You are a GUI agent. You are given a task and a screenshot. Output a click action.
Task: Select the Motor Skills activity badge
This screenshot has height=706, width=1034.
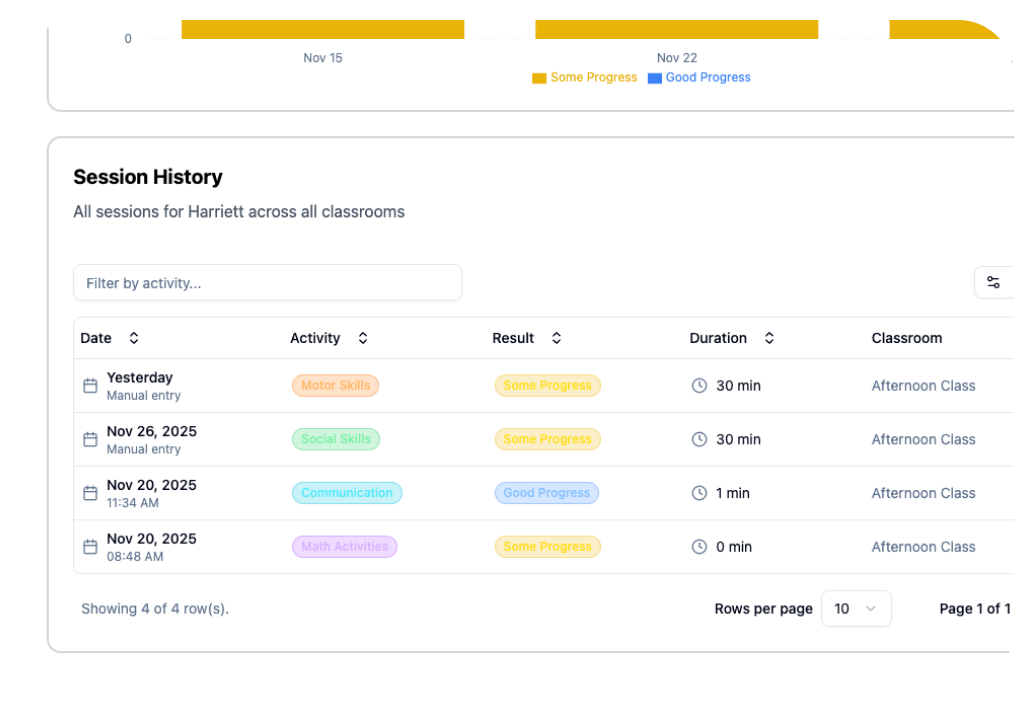tap(335, 385)
